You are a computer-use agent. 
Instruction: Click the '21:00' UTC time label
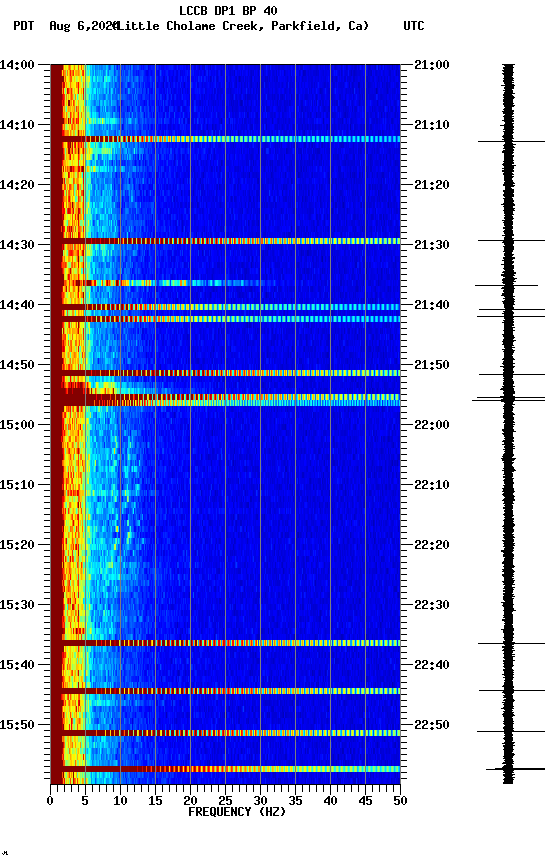[x=432, y=65]
